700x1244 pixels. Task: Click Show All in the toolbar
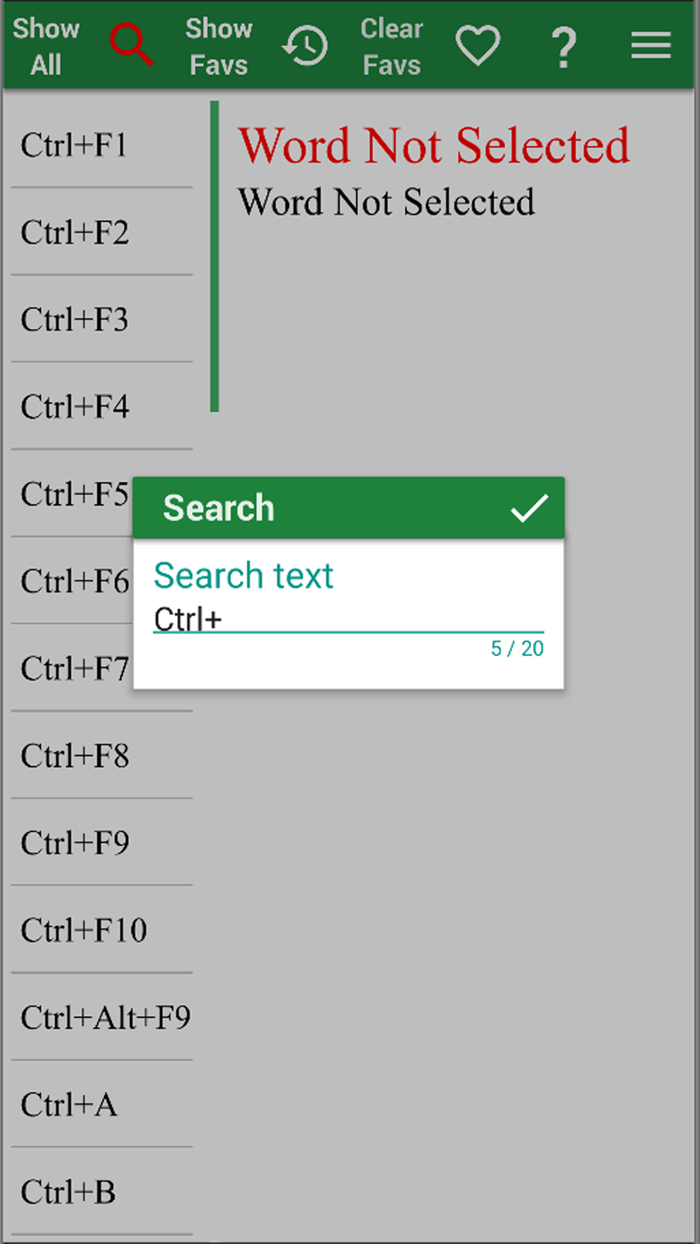46,46
